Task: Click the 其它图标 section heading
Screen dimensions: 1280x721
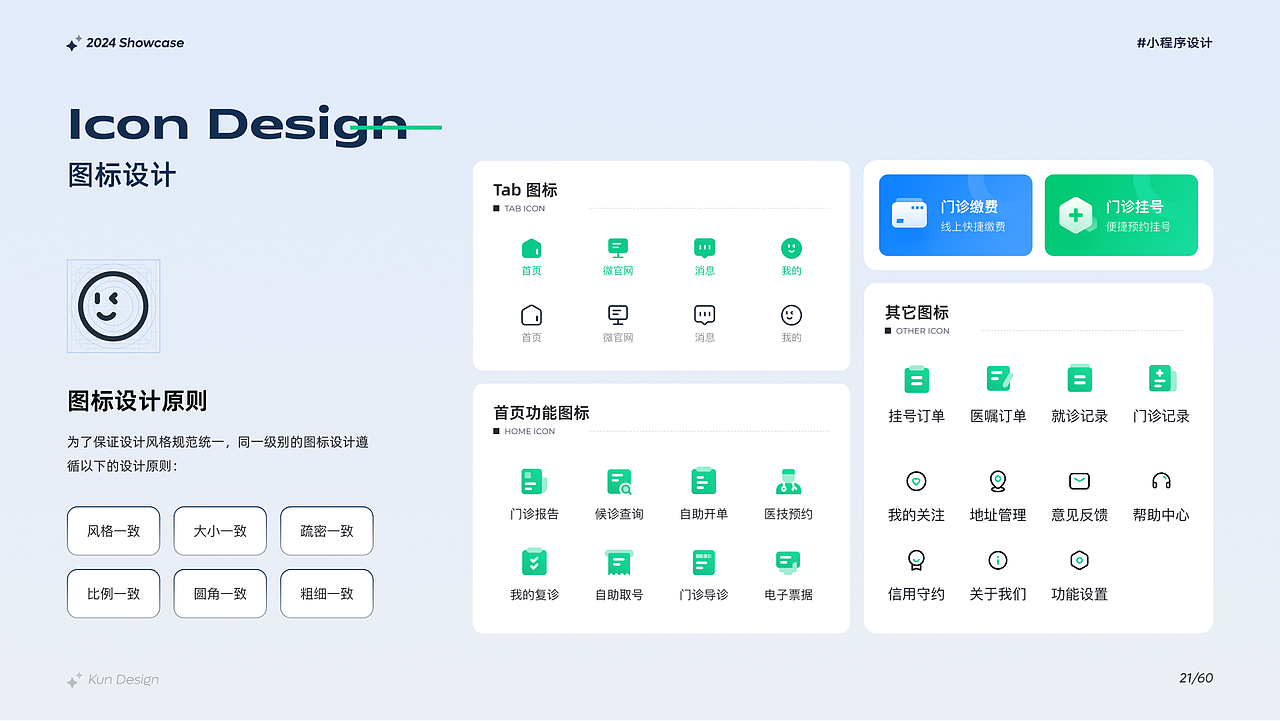Action: pos(917,313)
